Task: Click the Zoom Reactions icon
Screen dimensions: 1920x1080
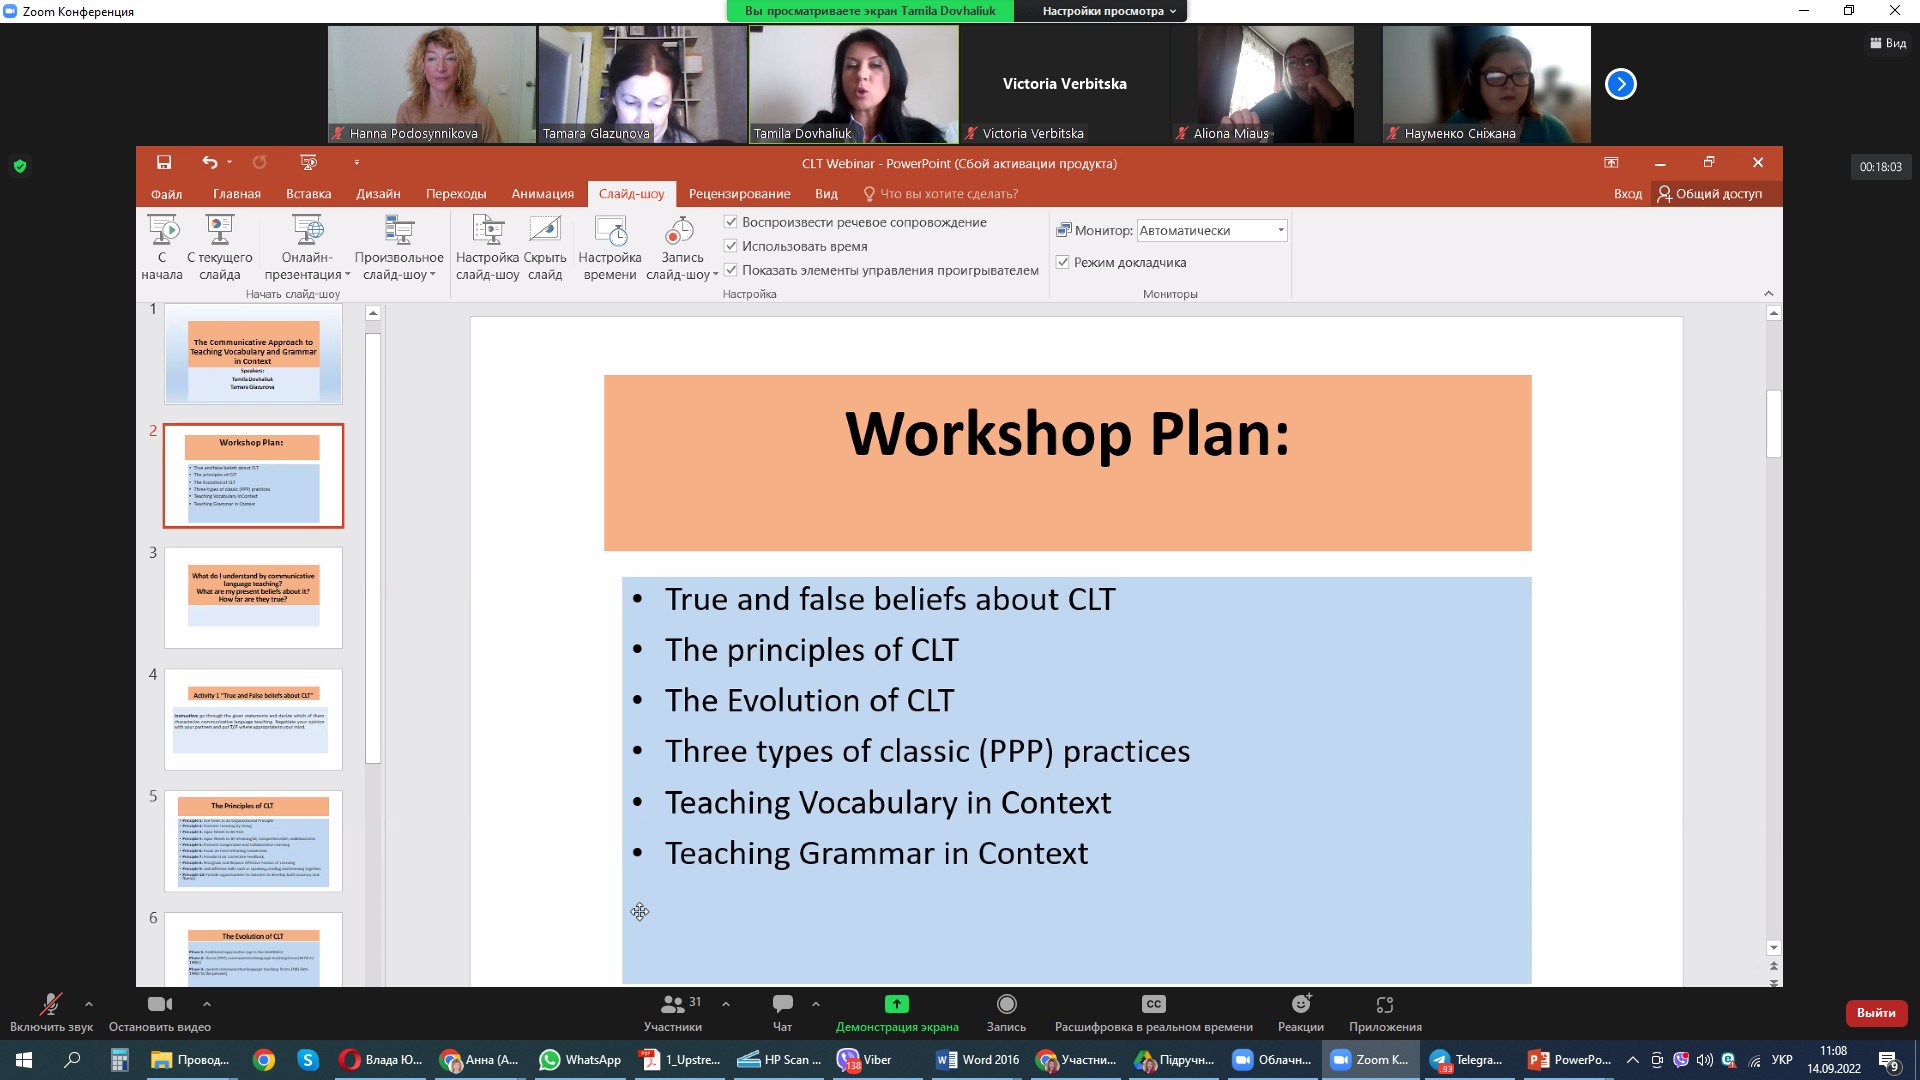Action: point(1300,1004)
